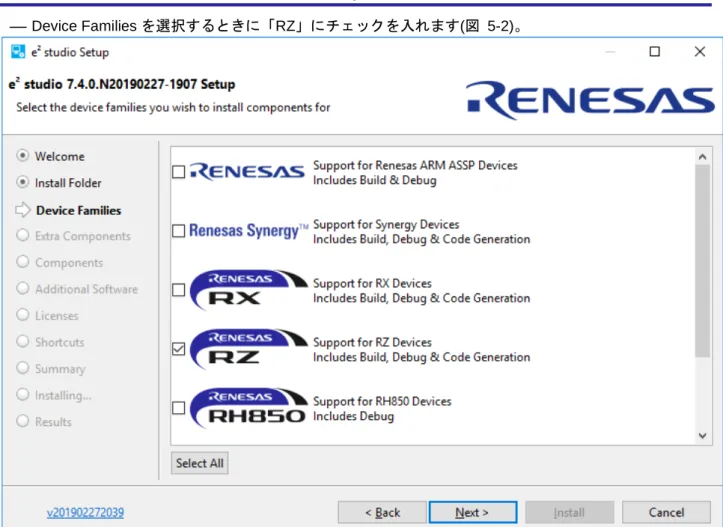
Task: Open the v201902272039 version link
Action: [x=85, y=512]
